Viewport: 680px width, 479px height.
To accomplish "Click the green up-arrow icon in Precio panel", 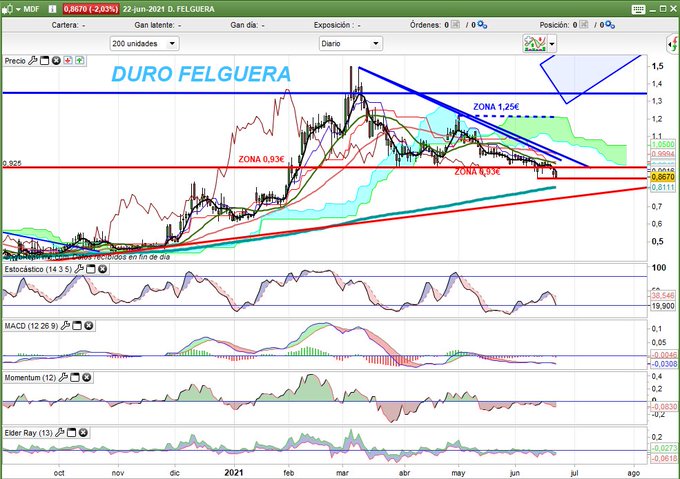I will (x=79, y=61).
